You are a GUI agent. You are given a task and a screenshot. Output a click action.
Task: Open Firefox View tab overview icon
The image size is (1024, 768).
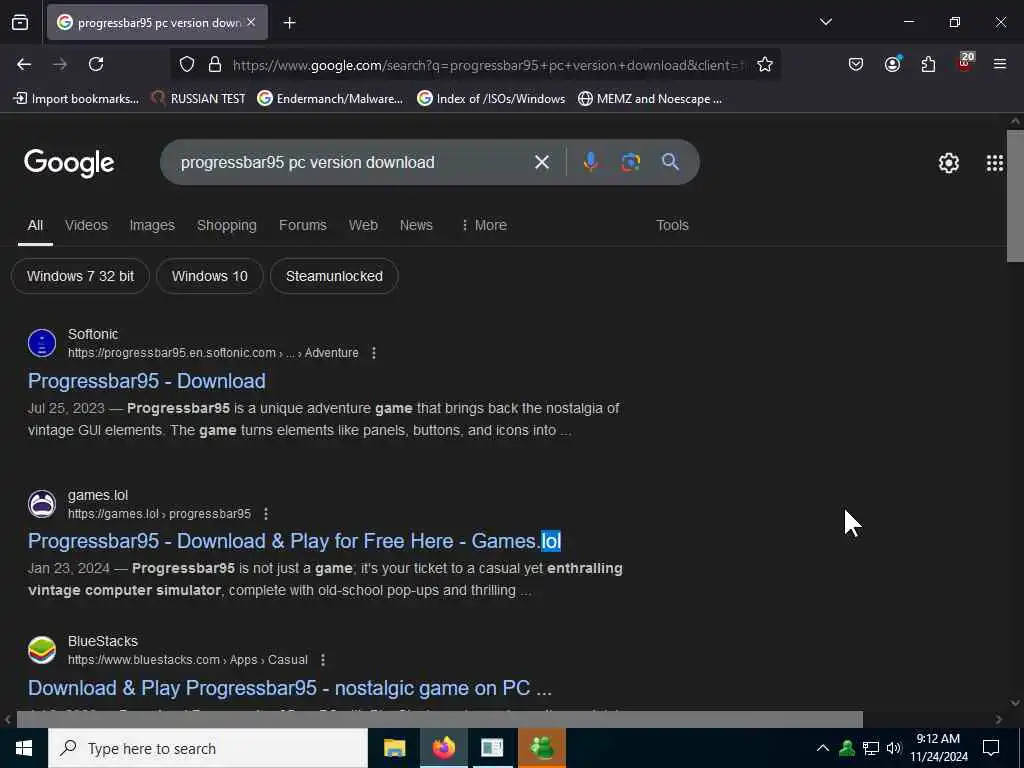20,23
